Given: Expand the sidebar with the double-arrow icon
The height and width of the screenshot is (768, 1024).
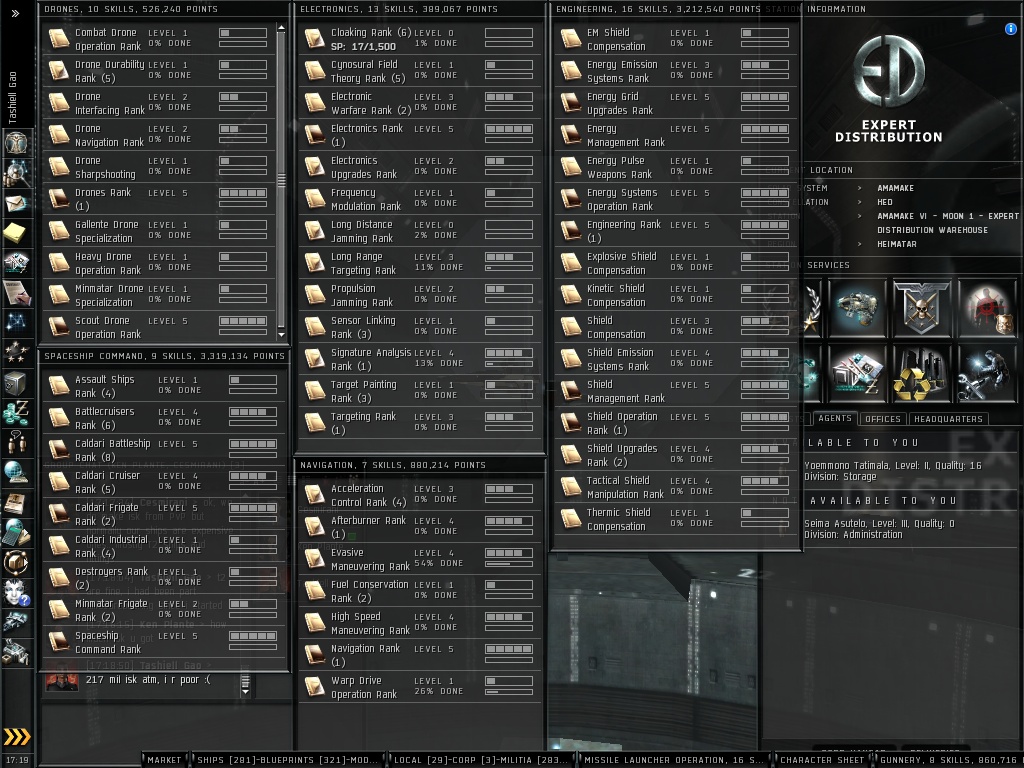Looking at the screenshot, I should [15, 13].
